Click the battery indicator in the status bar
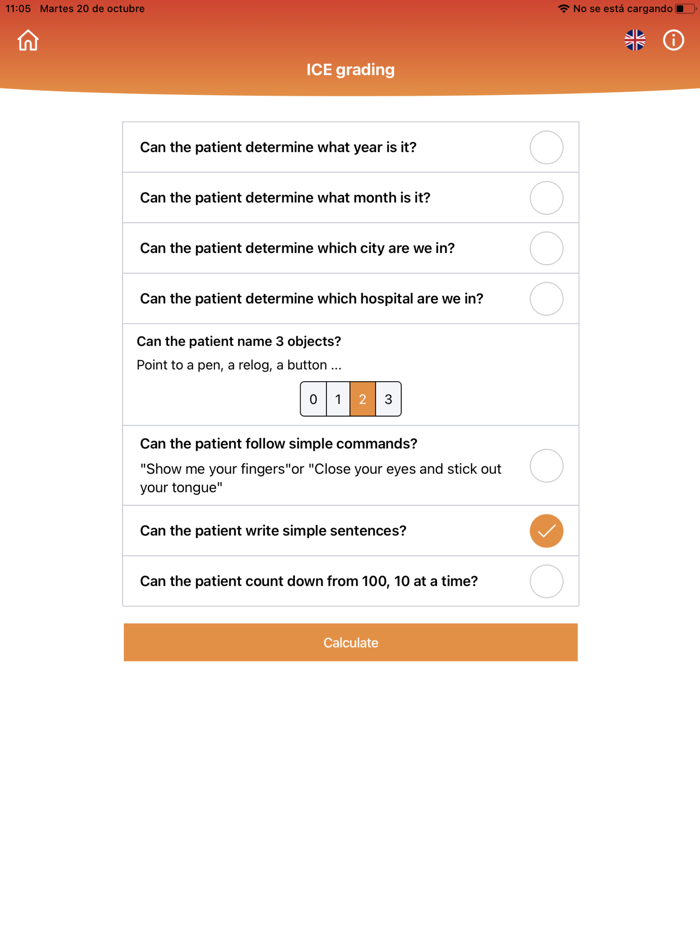Viewport: 700px width, 934px height. (x=686, y=8)
